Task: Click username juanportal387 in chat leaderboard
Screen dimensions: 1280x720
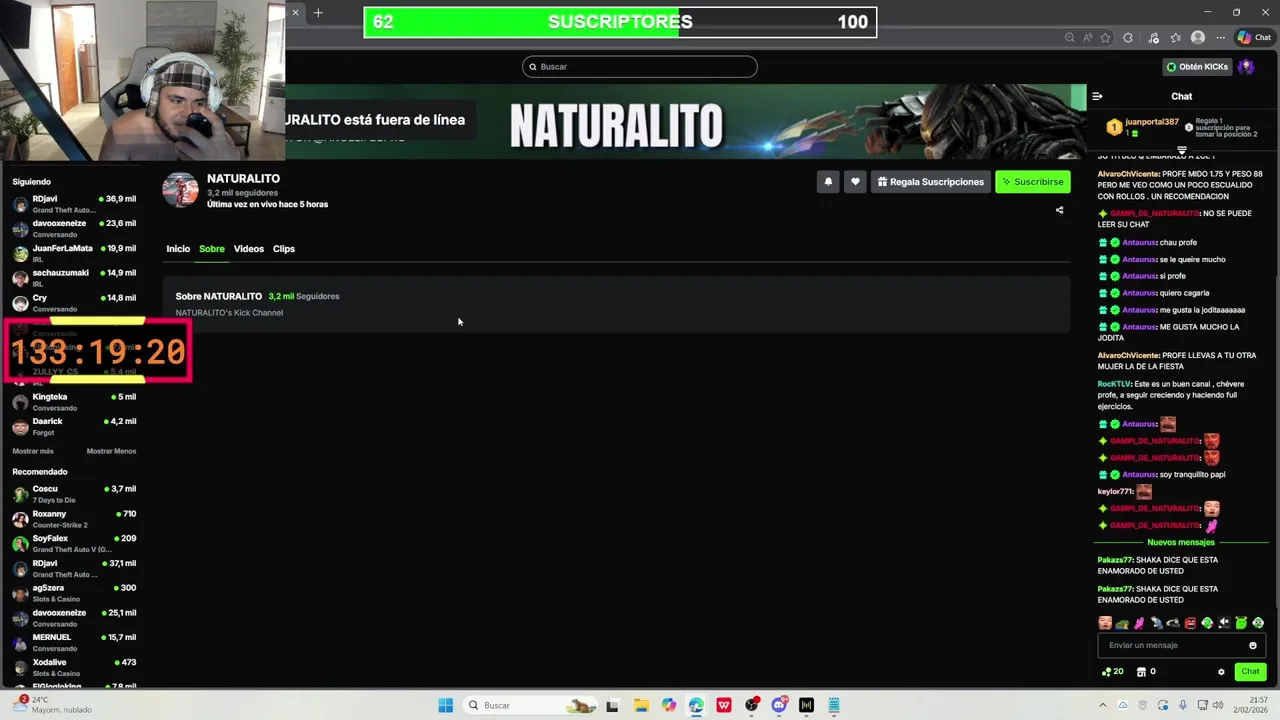Action: click(x=1151, y=122)
